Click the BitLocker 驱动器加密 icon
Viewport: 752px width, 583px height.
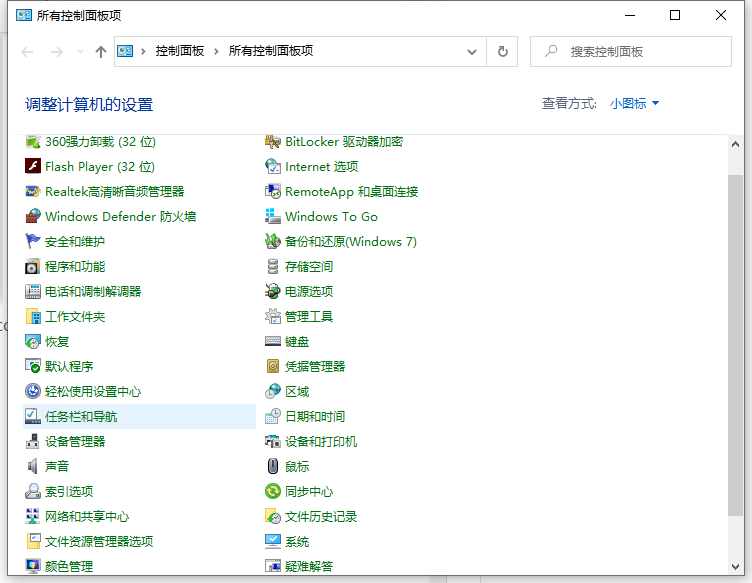tap(273, 142)
